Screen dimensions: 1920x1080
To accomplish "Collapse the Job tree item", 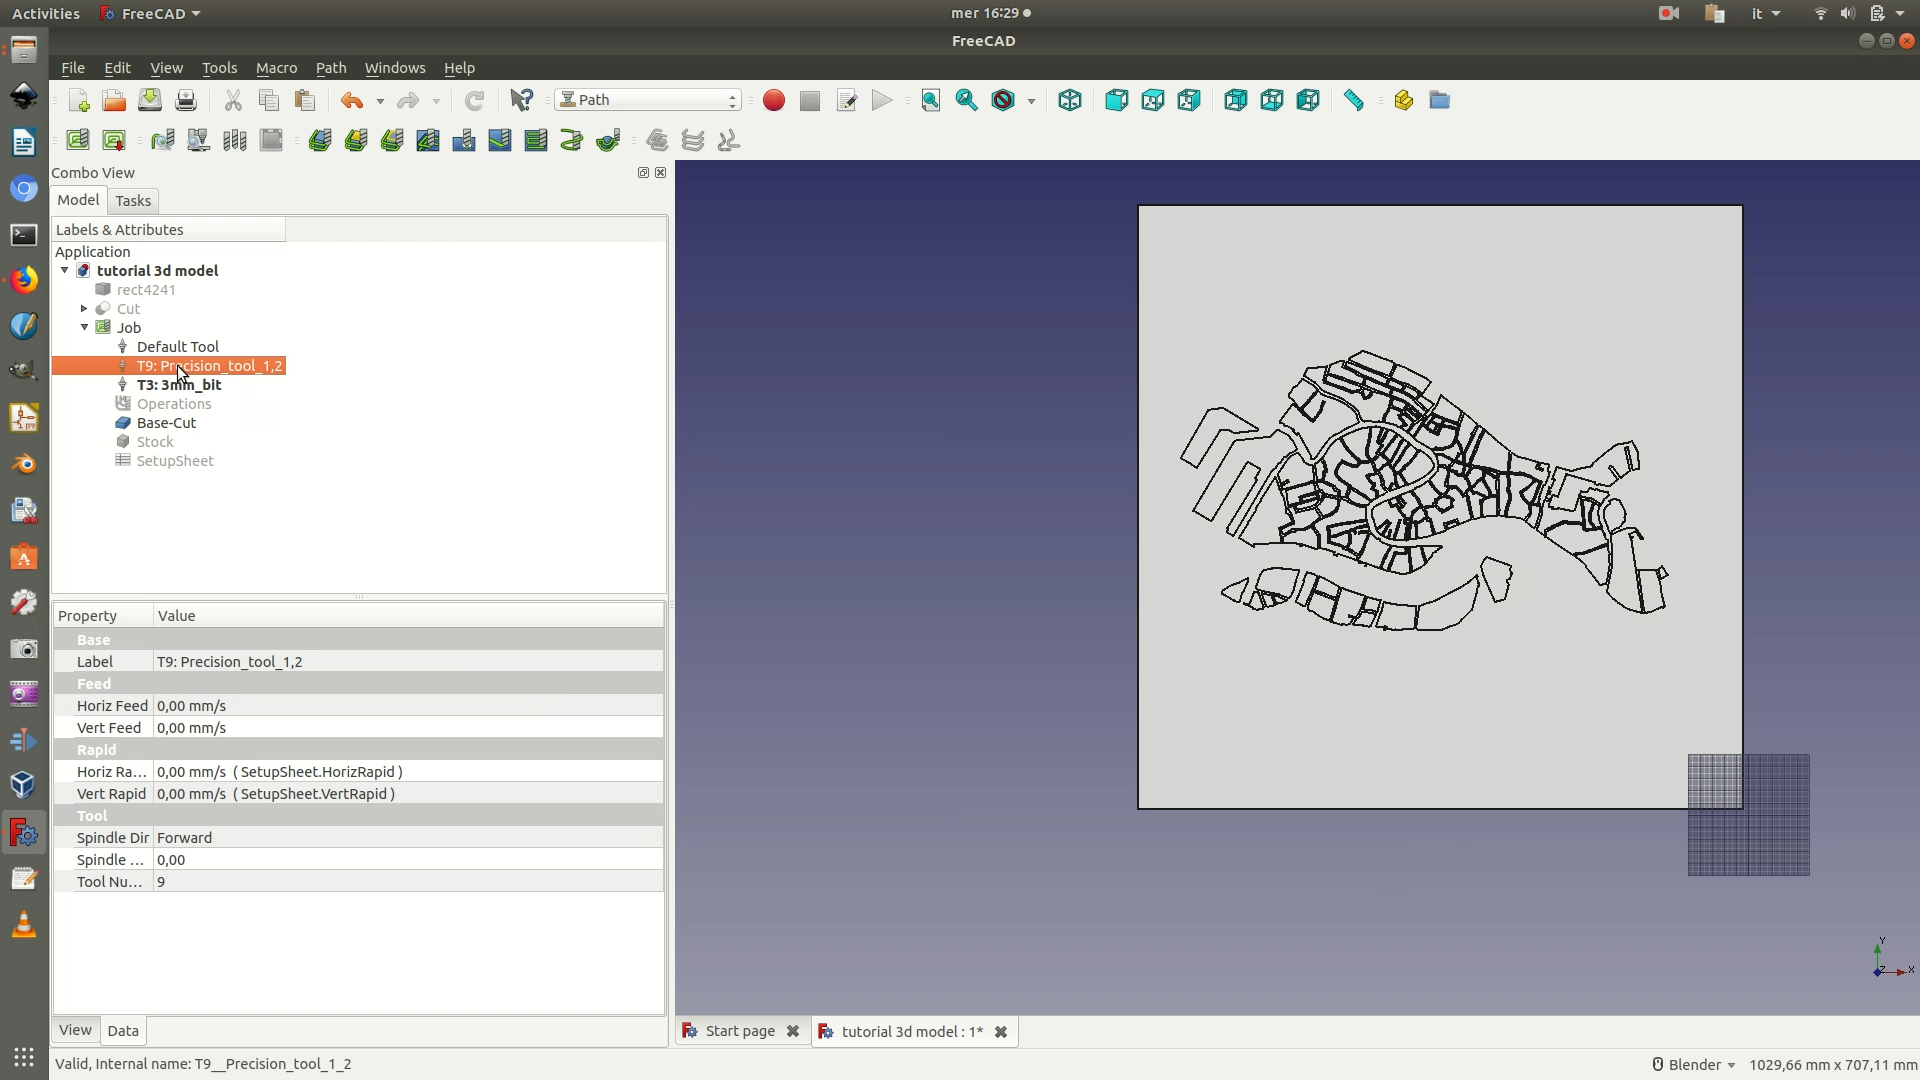I will 84,328.
